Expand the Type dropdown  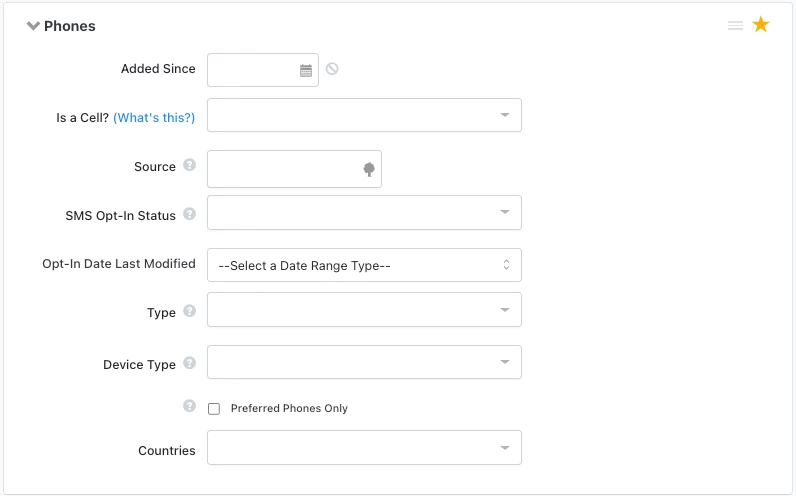(364, 310)
